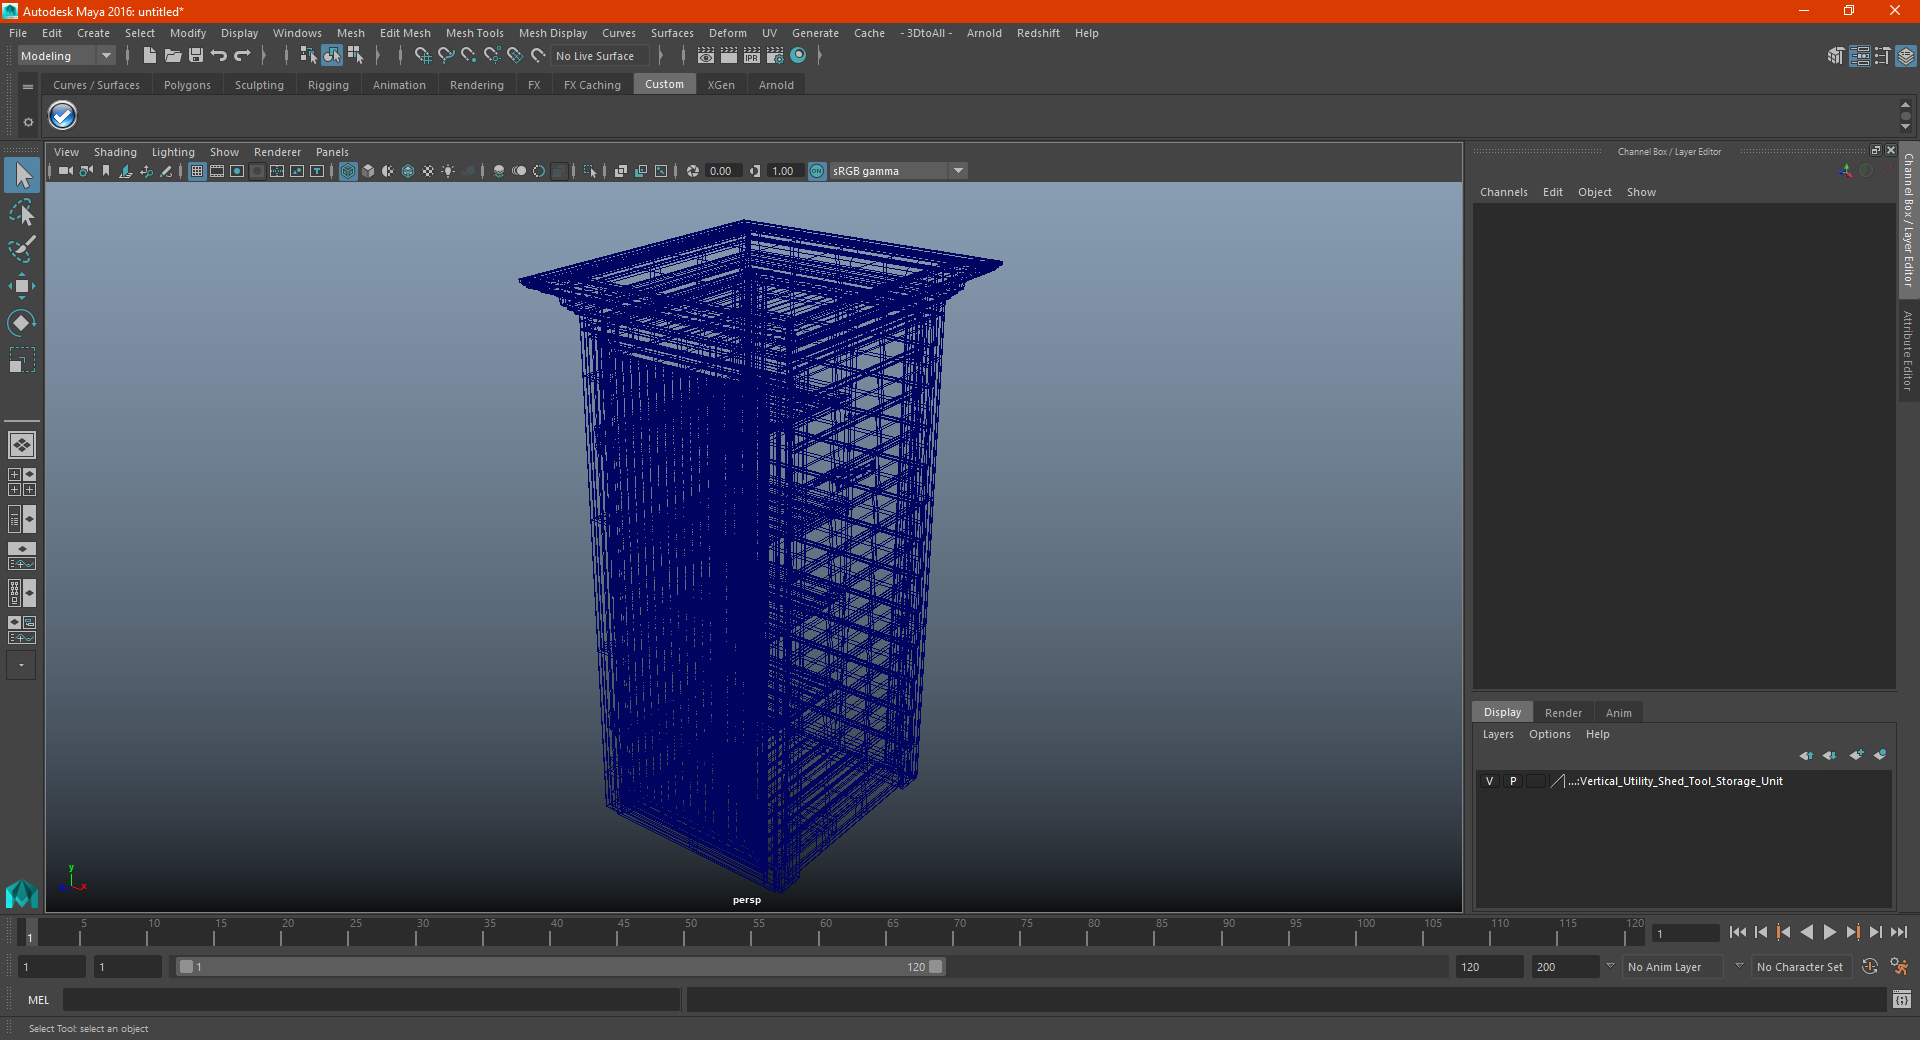This screenshot has height=1040, width=1920.
Task: Open the Attribute Editor side tab
Action: tap(1908, 350)
